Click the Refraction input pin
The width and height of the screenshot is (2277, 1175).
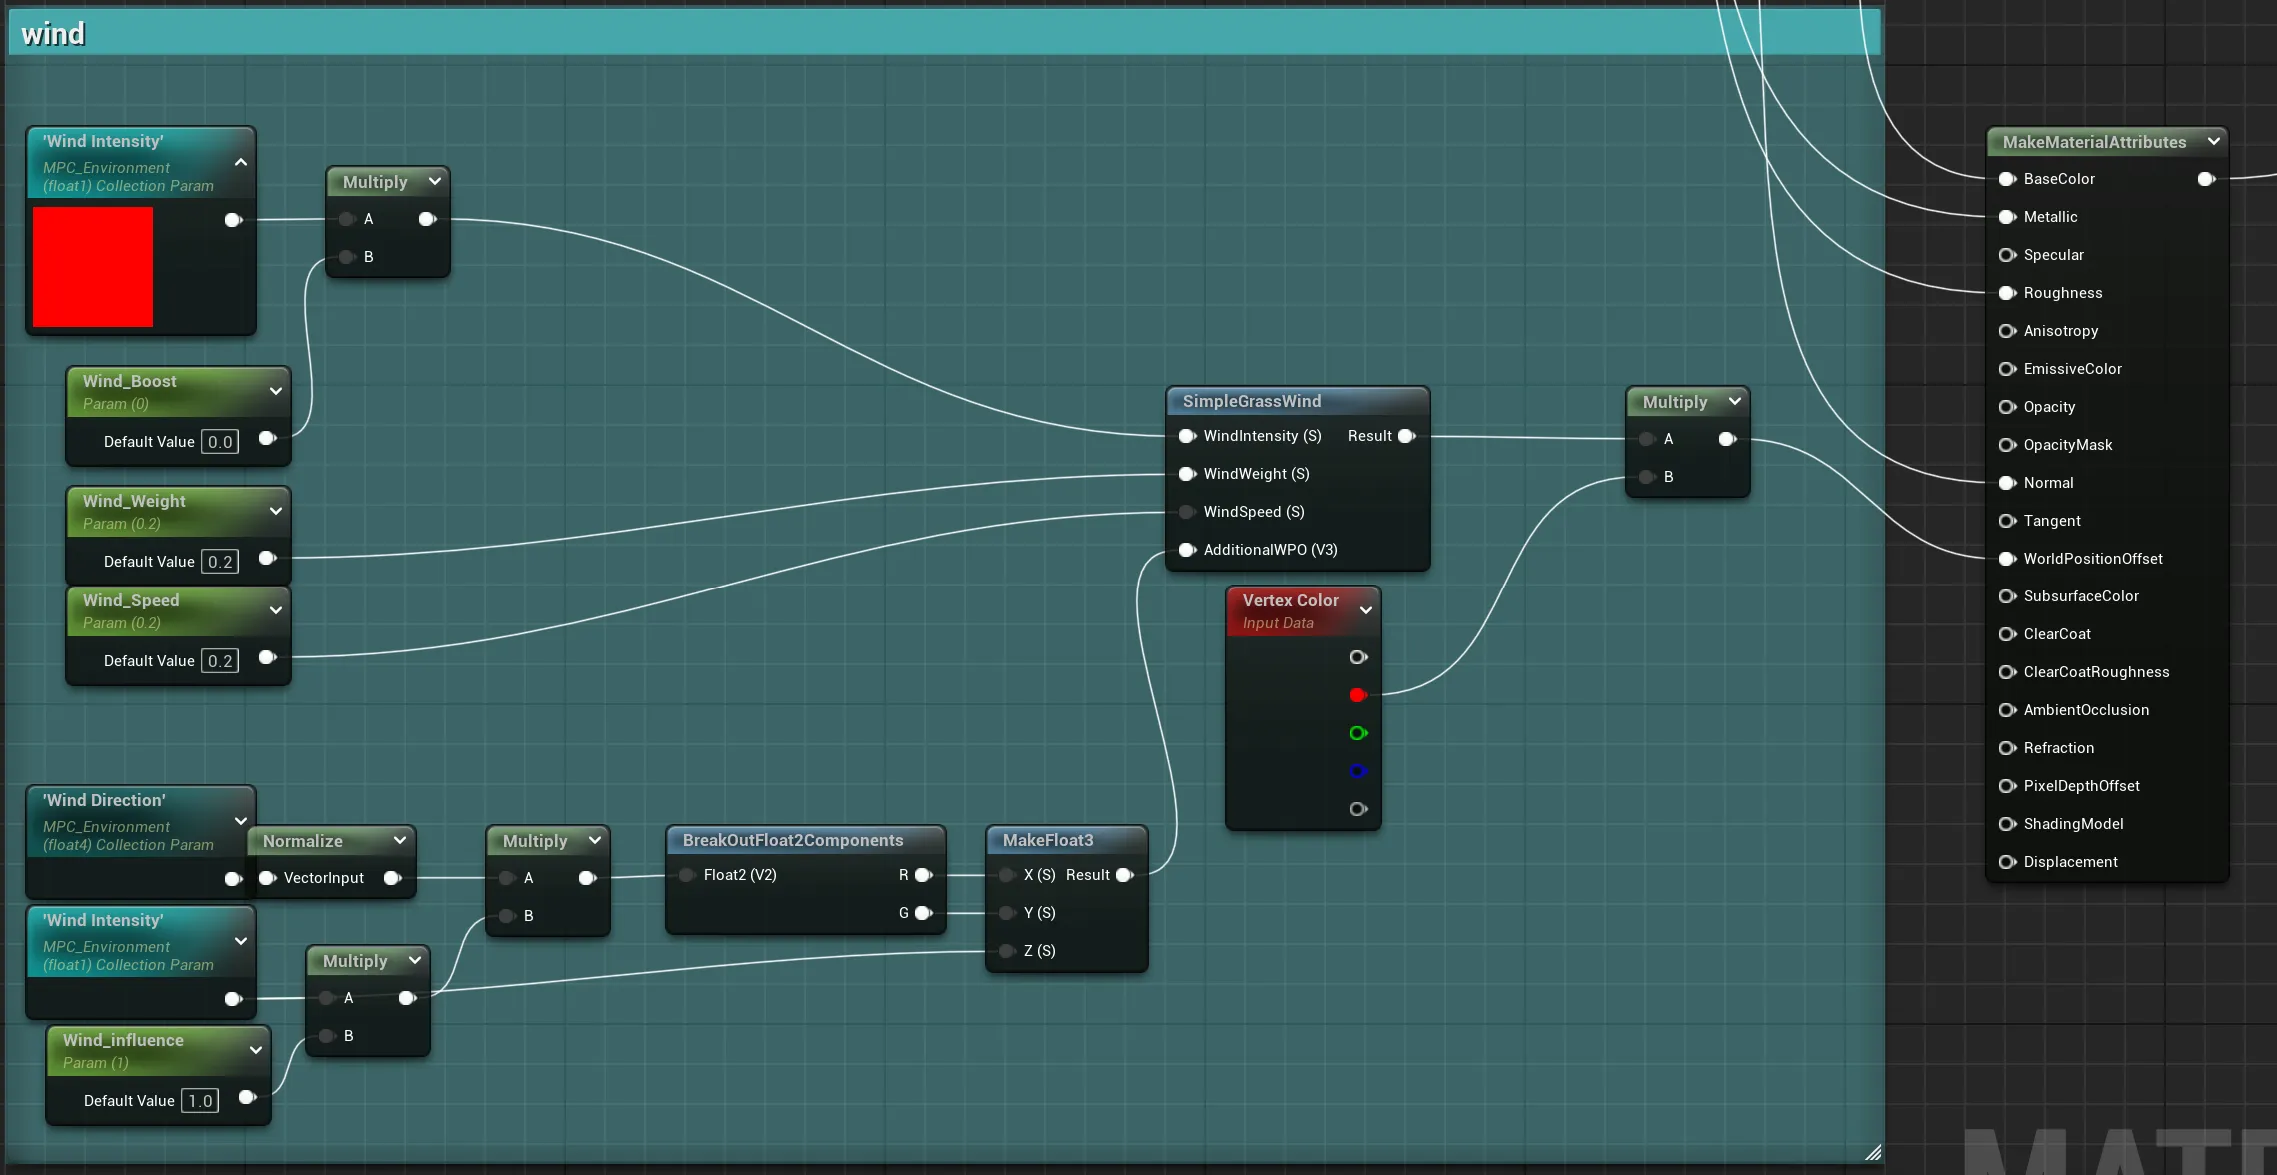coord(2007,748)
